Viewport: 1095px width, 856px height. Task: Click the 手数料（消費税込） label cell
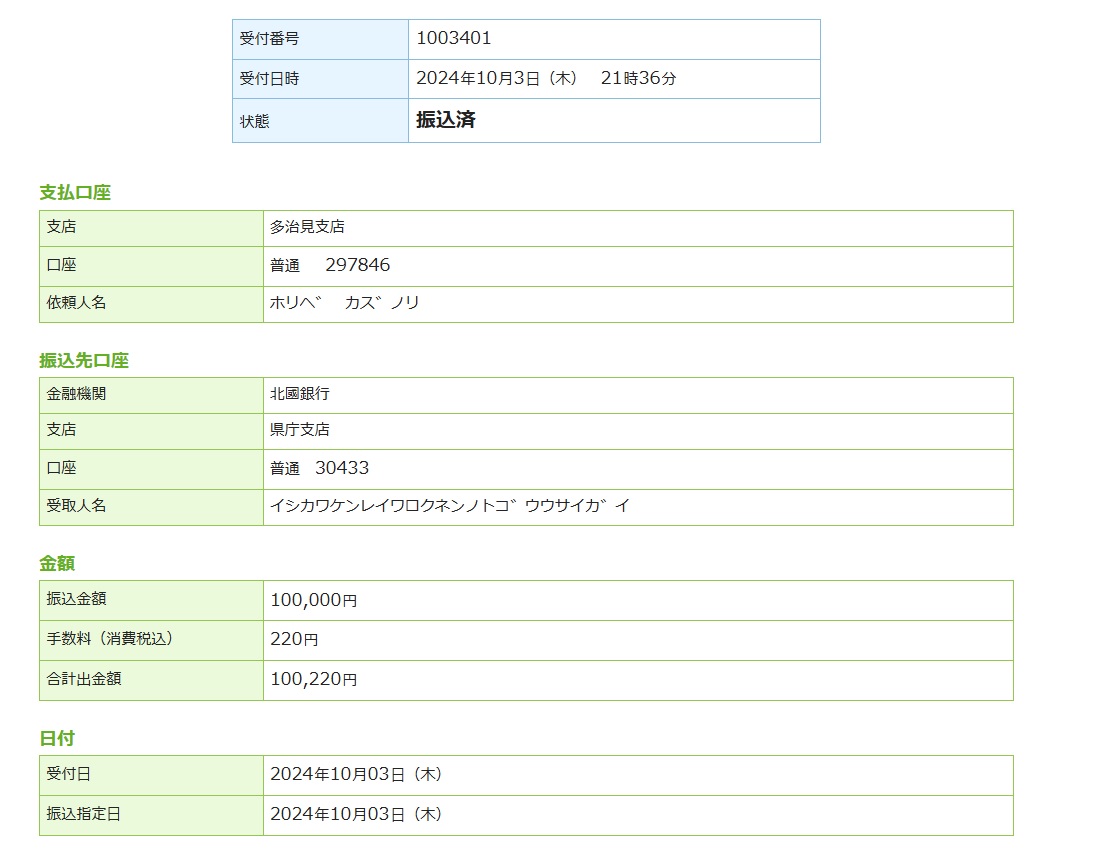[110, 638]
